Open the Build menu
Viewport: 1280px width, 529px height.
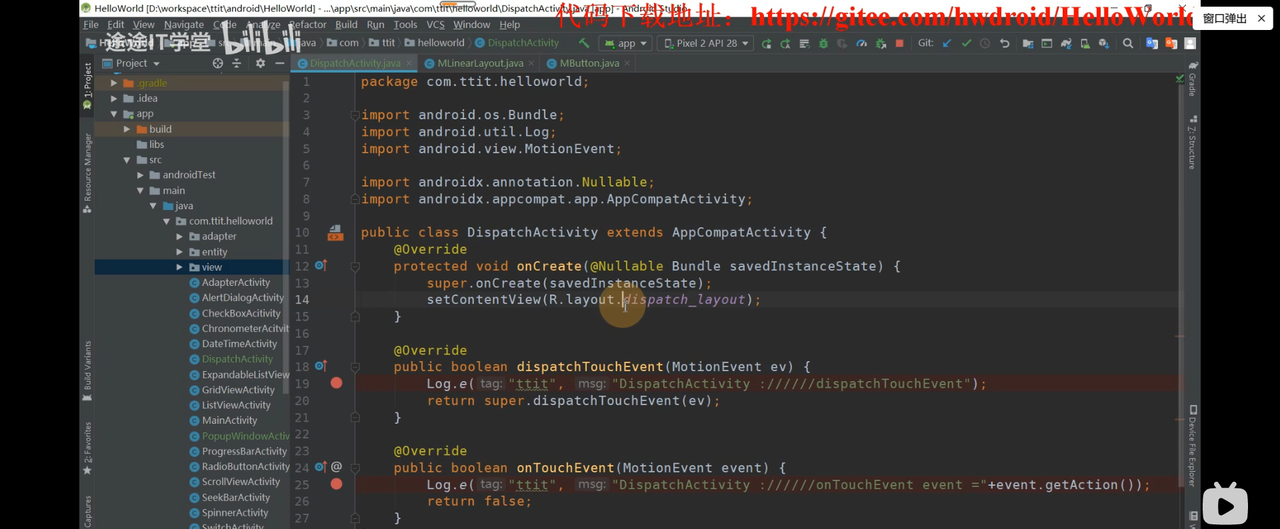click(346, 24)
